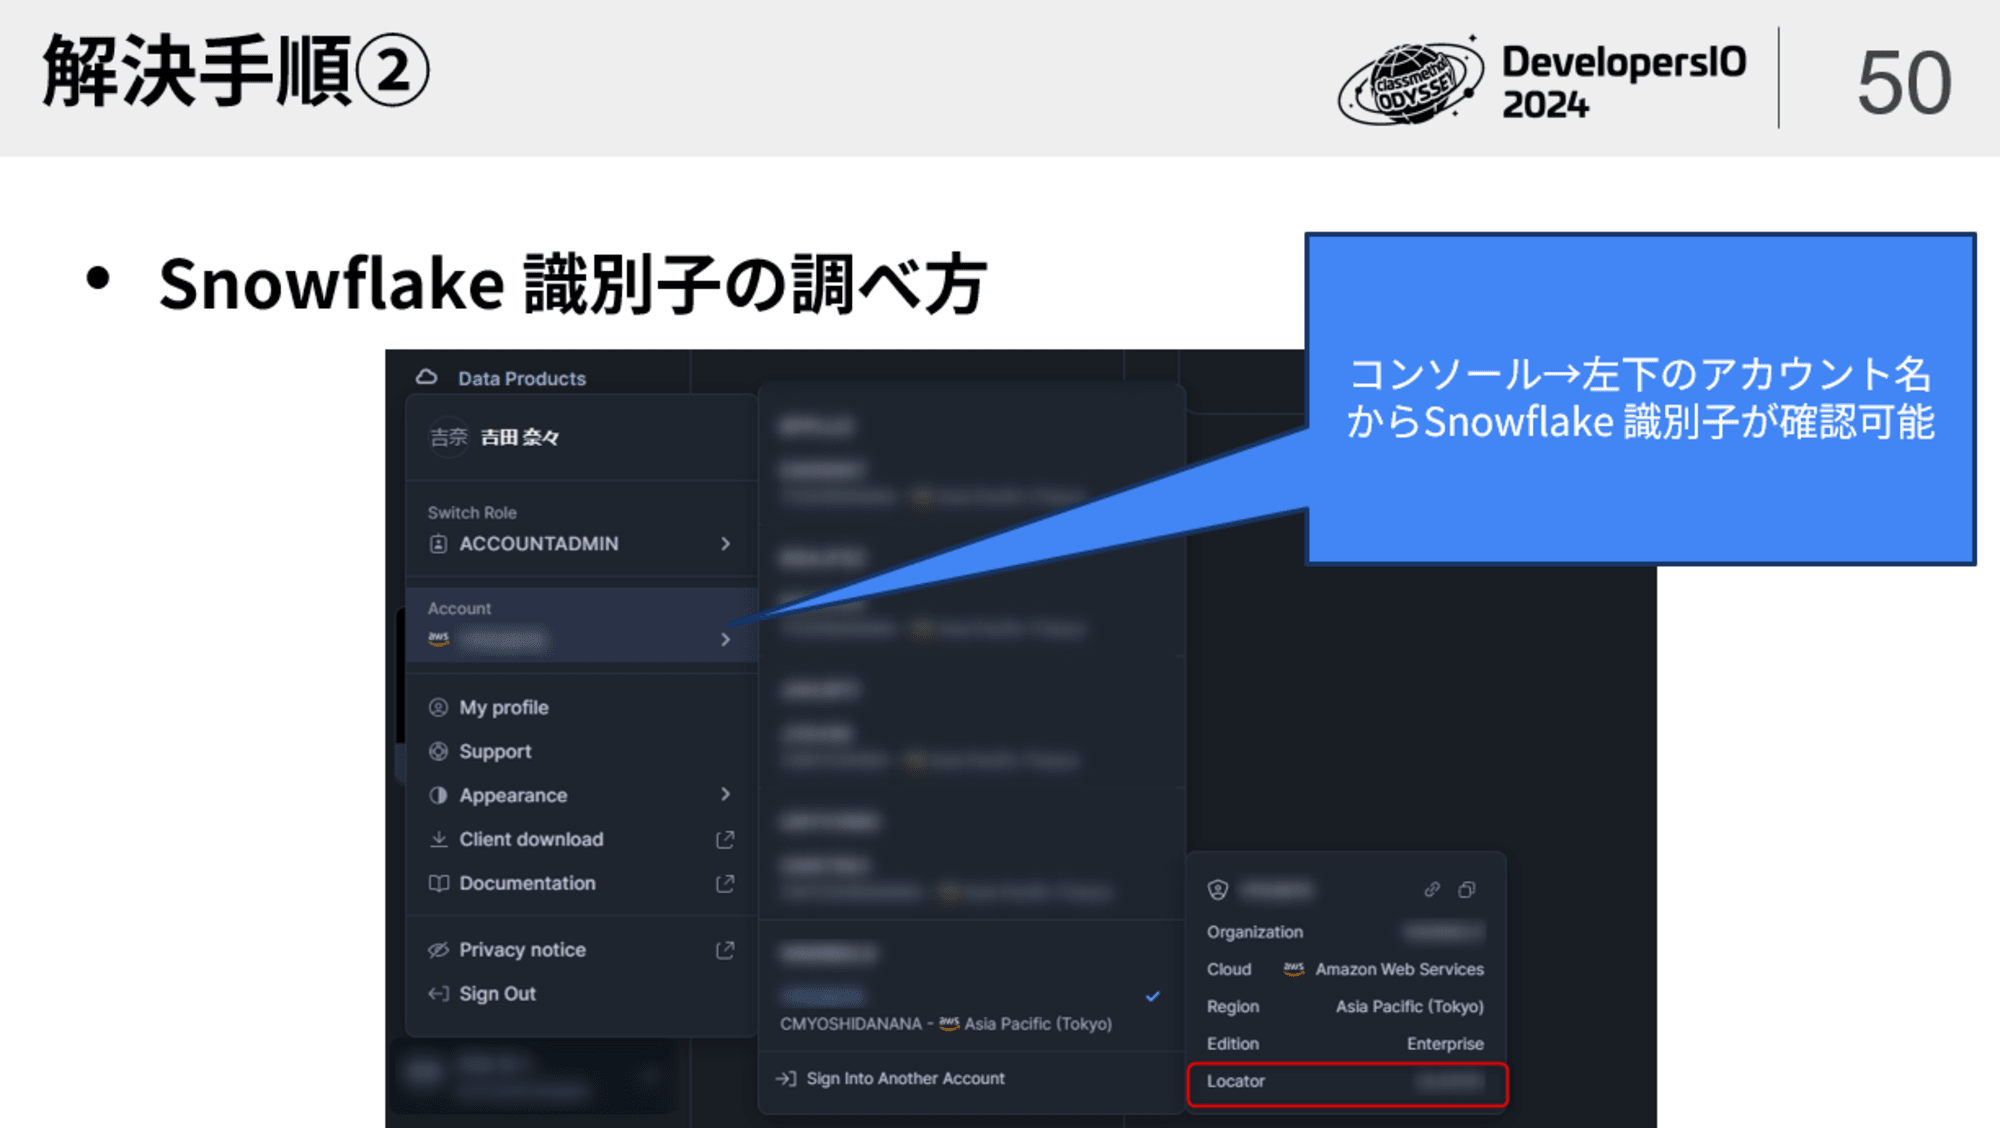The image size is (2000, 1128).
Task: Click the DevelopersIO 2024 logo
Action: point(1543,82)
